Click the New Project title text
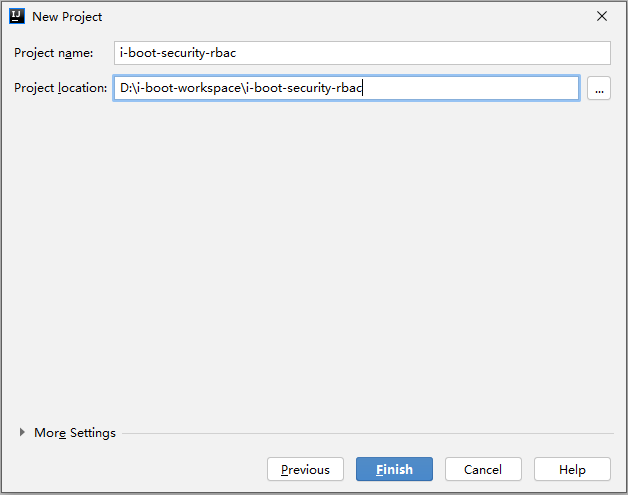 tap(67, 17)
